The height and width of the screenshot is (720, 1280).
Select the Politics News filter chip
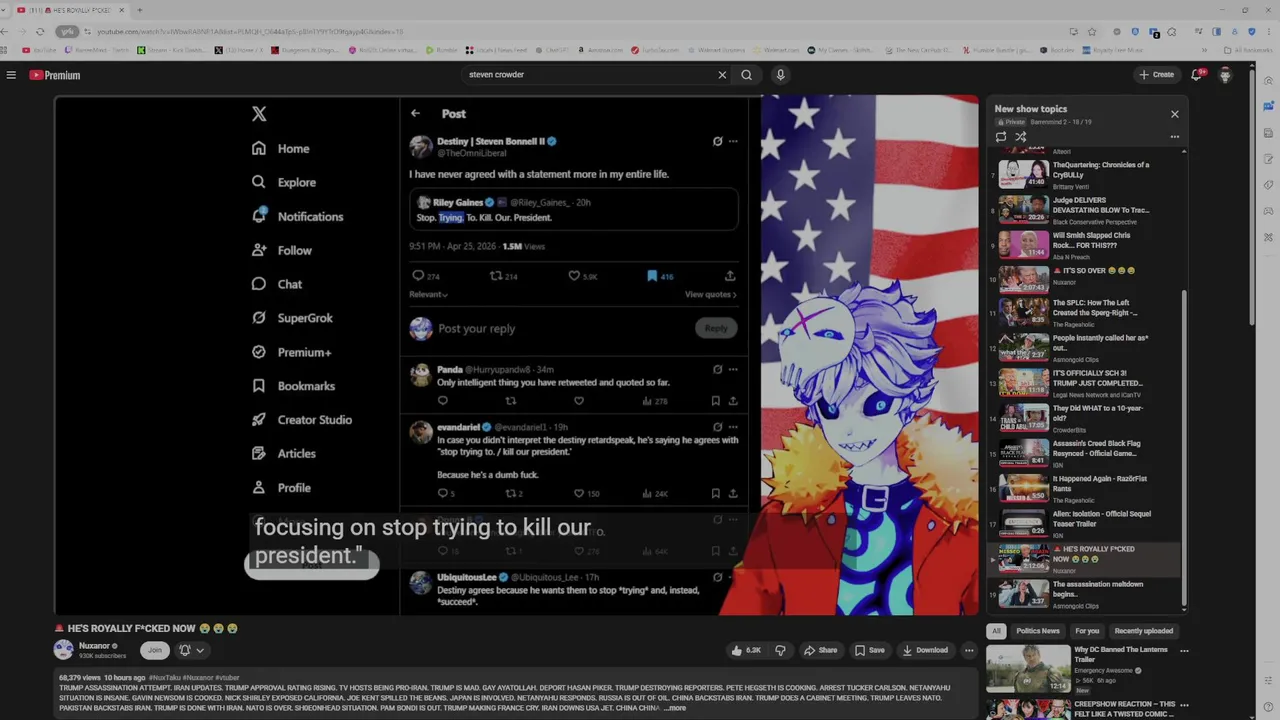point(1038,631)
